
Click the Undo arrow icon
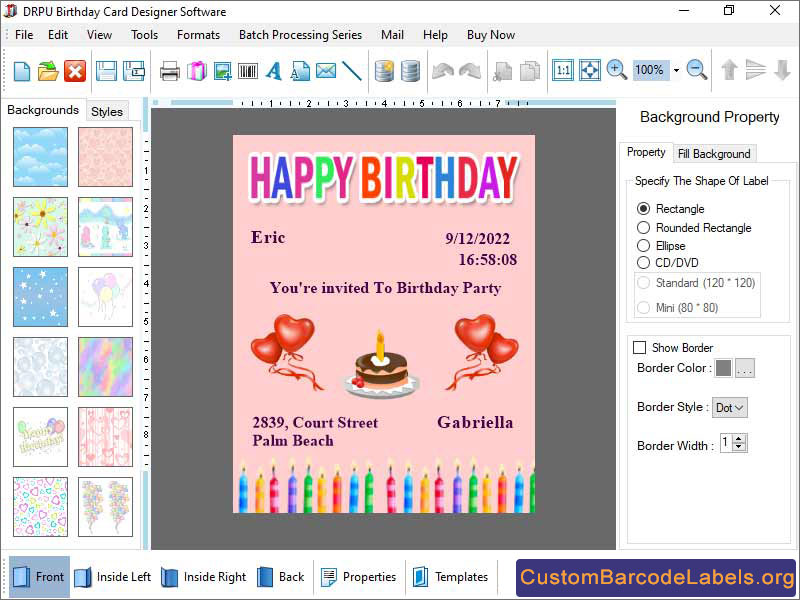pos(443,70)
